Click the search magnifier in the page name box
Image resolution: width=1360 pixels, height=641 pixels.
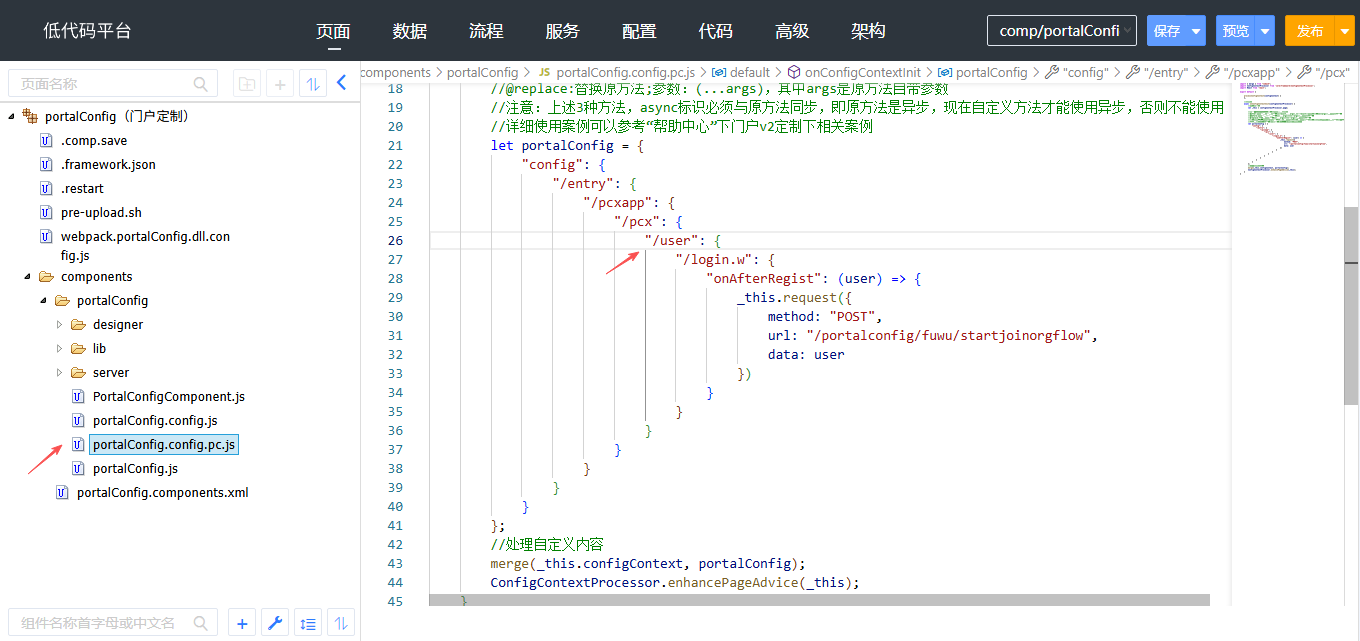(201, 84)
